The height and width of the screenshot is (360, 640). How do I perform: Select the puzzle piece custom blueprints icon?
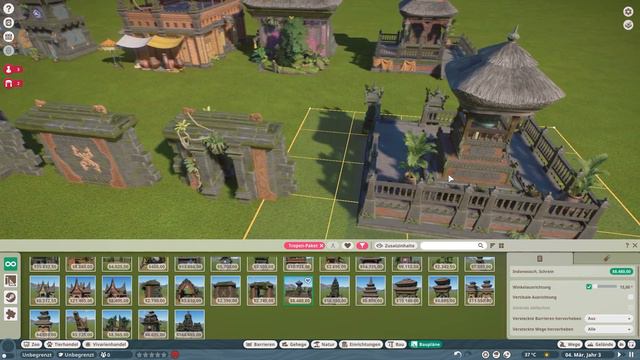click(11, 314)
